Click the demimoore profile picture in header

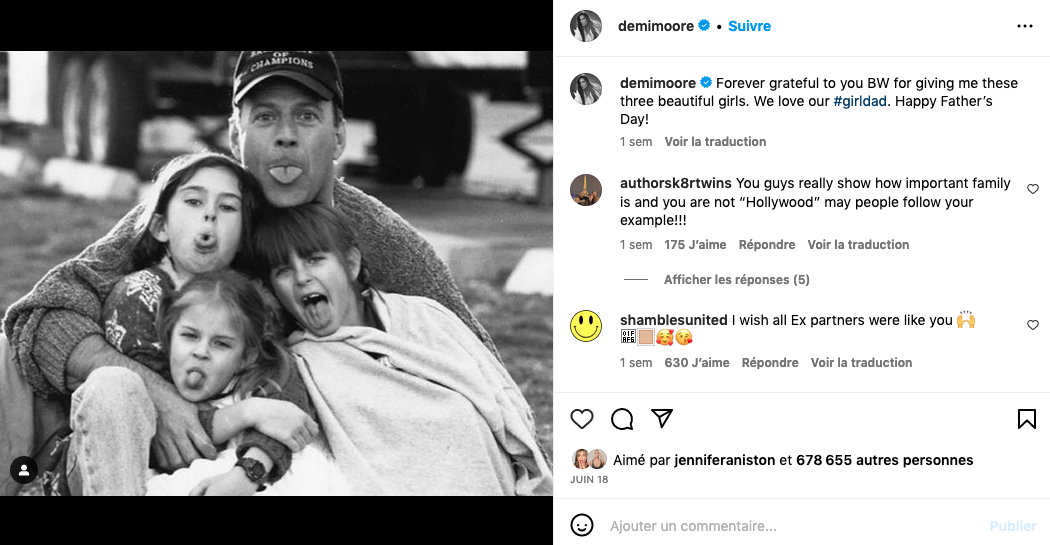tap(586, 26)
